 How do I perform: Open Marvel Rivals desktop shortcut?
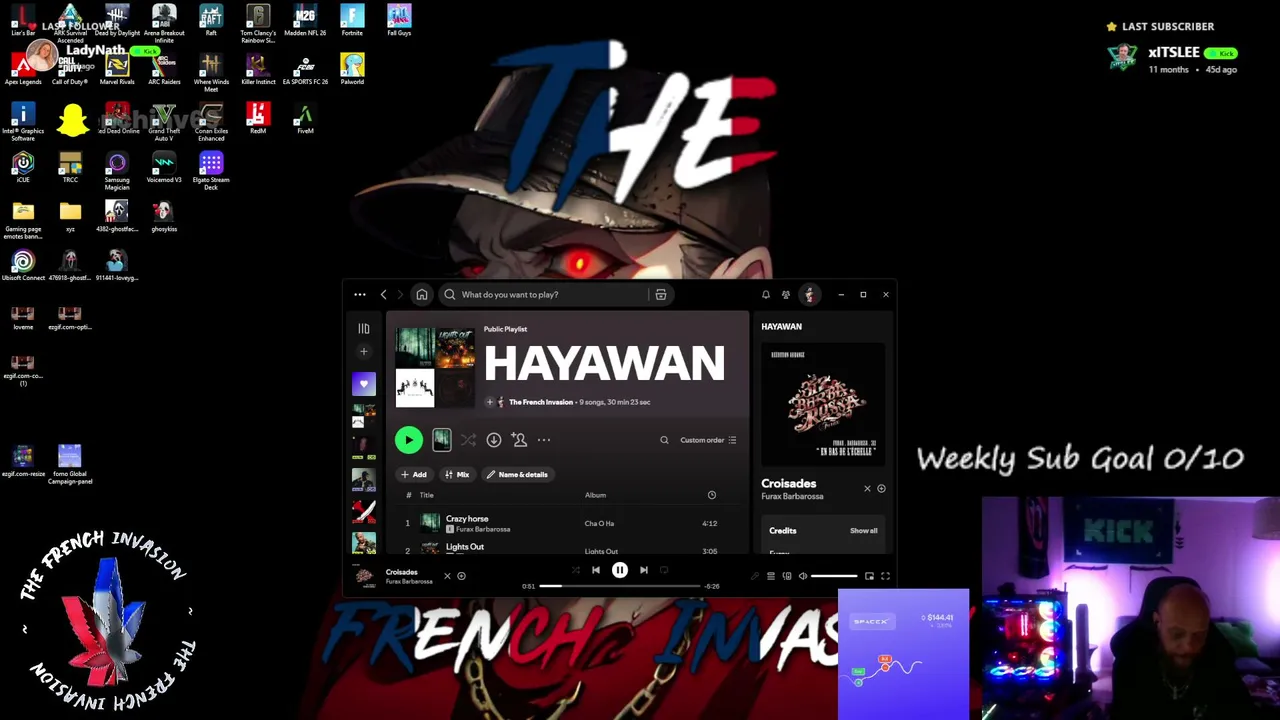(x=117, y=69)
